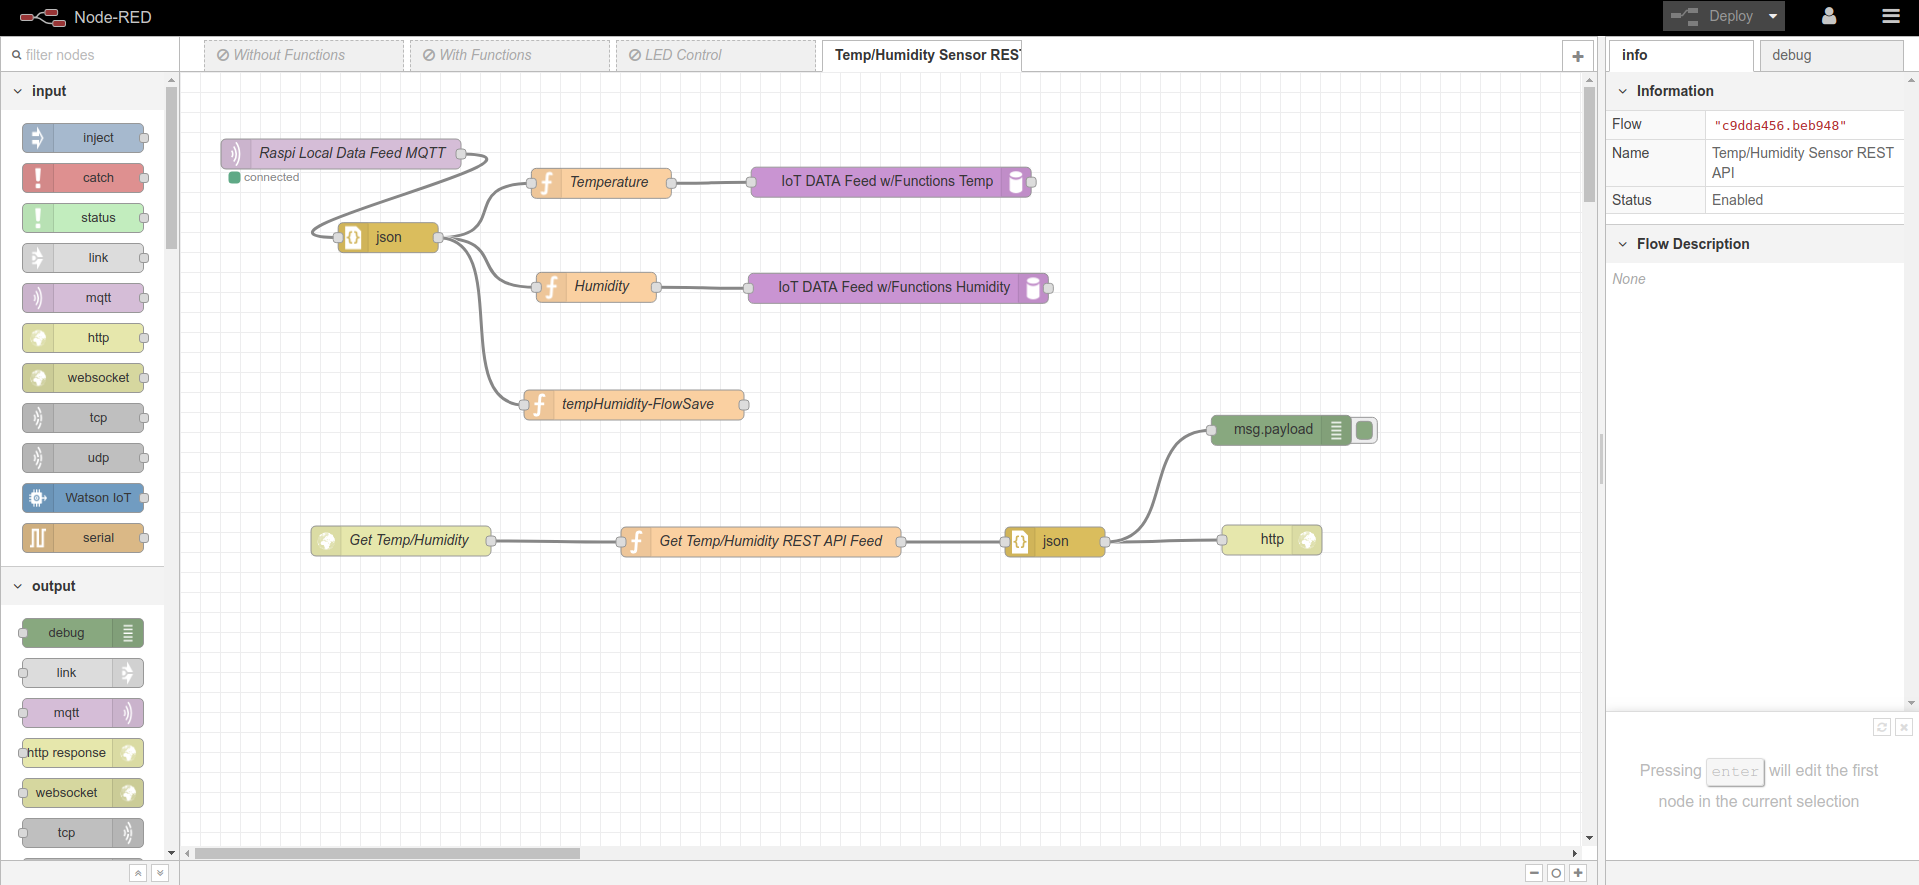Click the horizontal canvas scrollbar
The width and height of the screenshot is (1919, 885).
(387, 853)
